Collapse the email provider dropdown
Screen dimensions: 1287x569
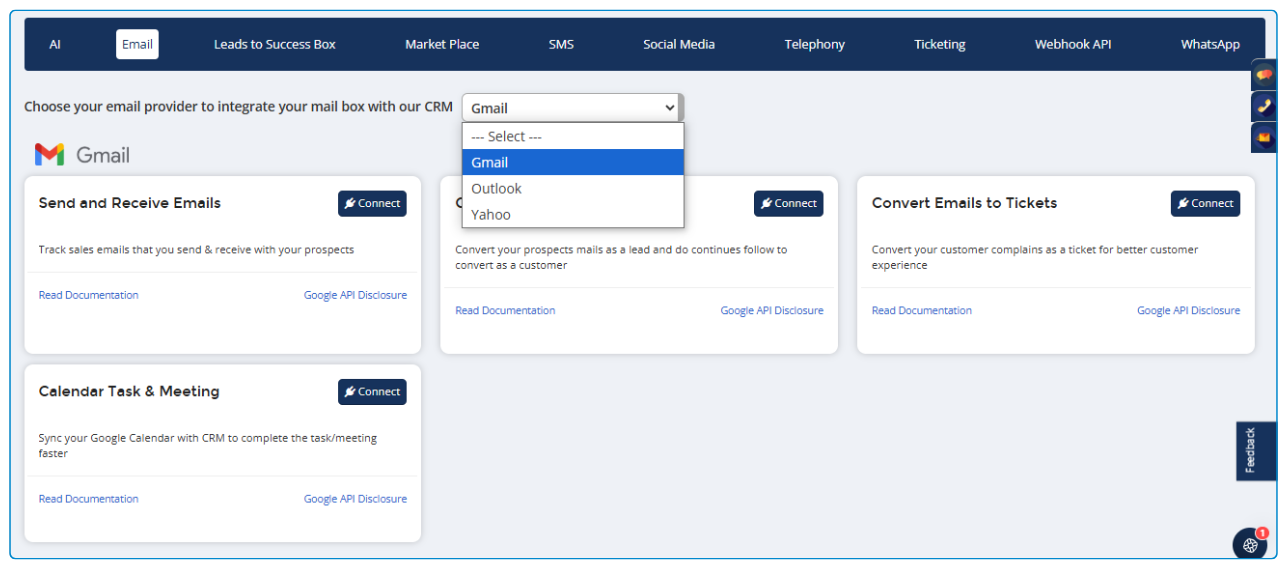573,108
